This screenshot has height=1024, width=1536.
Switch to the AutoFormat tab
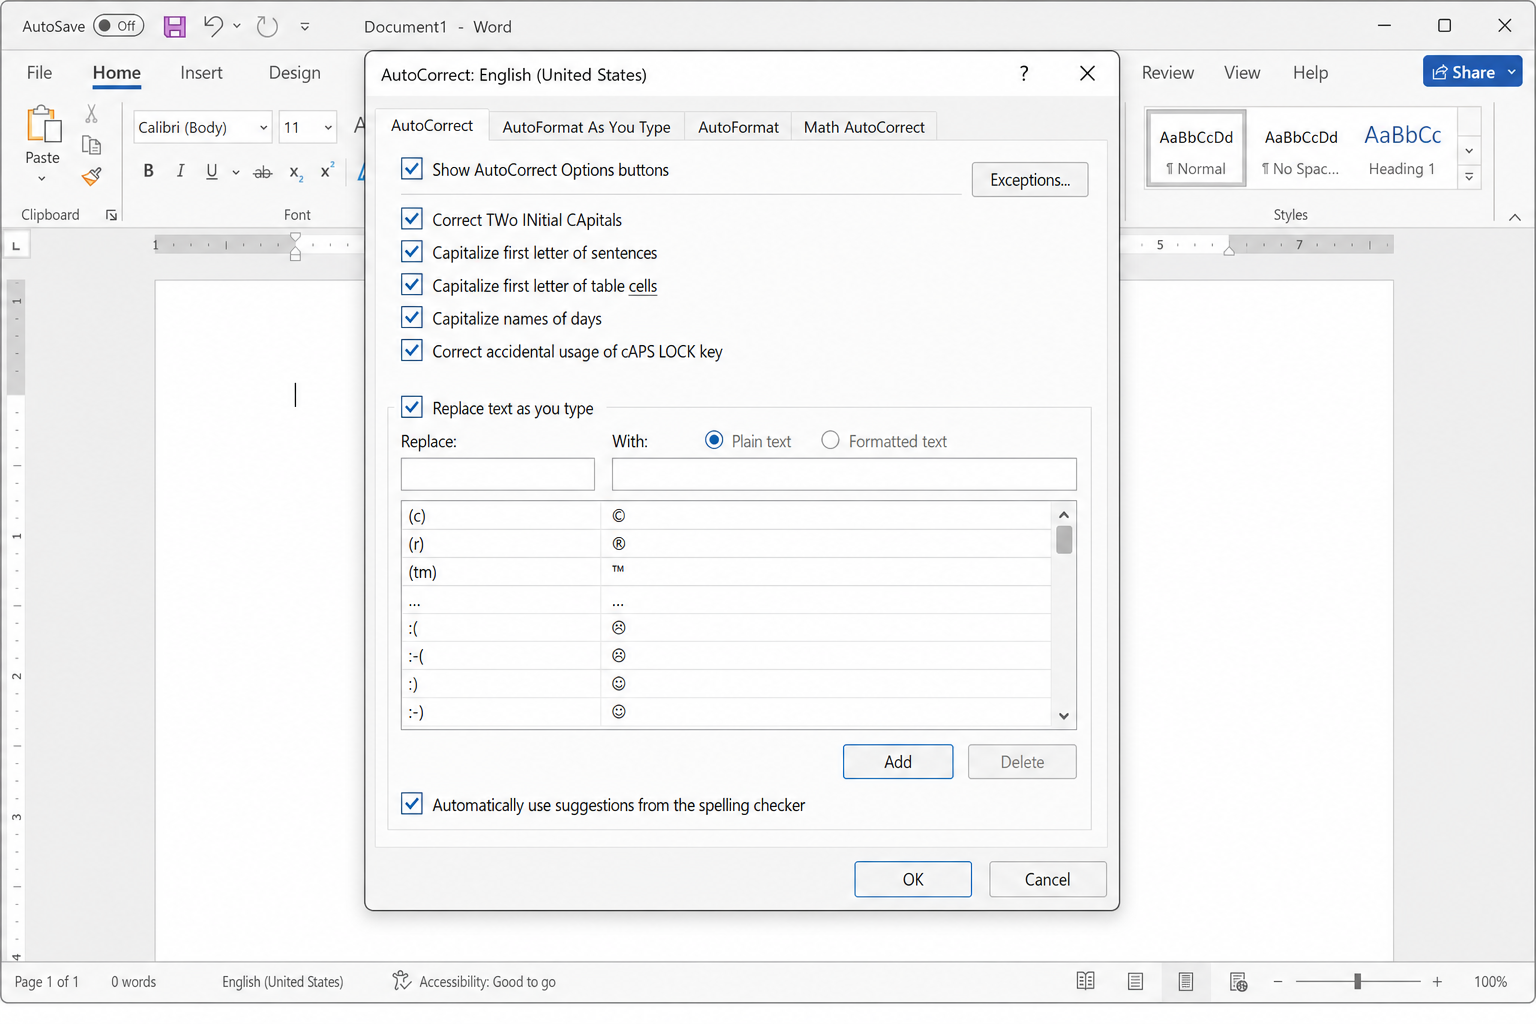click(738, 127)
